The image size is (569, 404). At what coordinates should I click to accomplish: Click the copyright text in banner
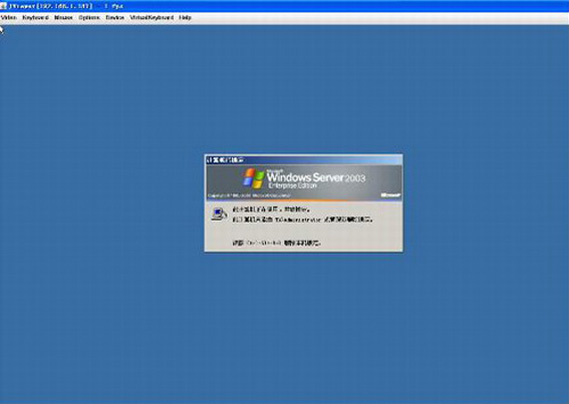pyautogui.click(x=249, y=196)
